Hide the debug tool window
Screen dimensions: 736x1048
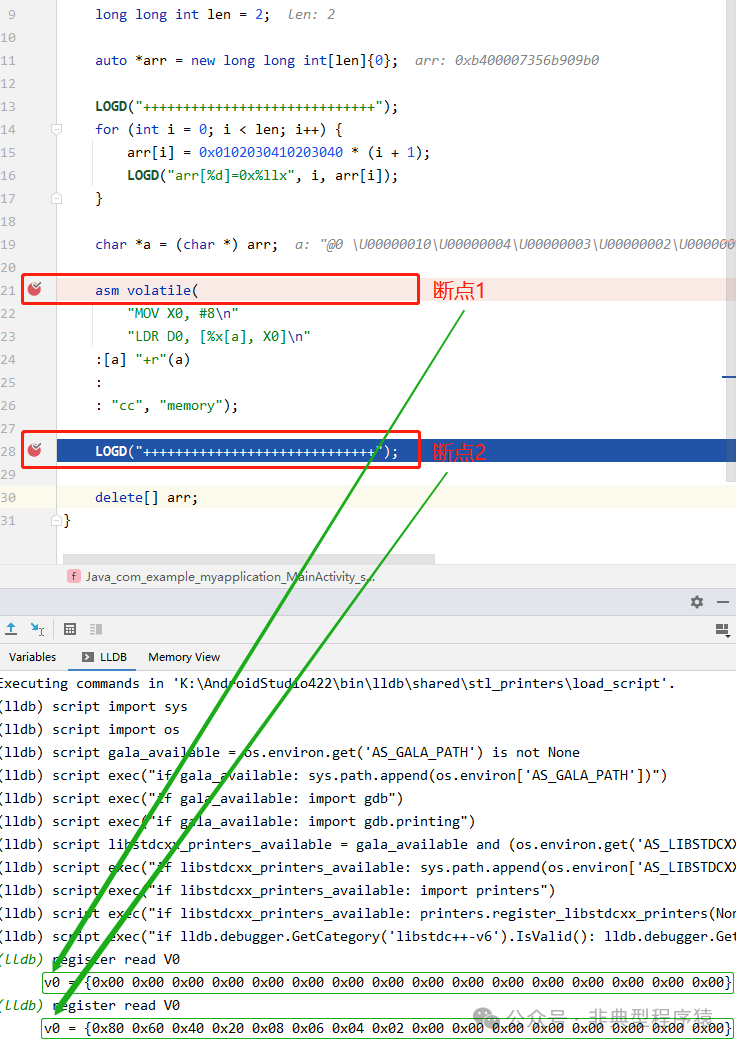[723, 602]
